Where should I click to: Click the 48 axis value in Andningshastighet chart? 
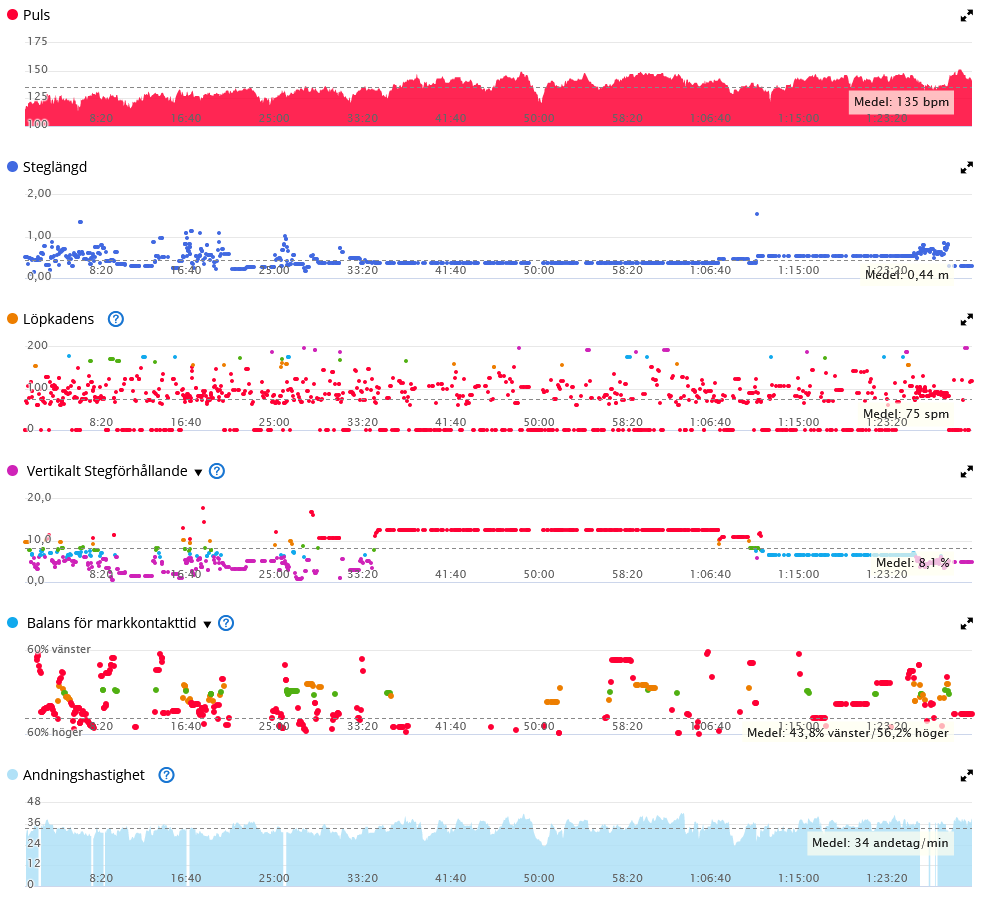point(33,801)
